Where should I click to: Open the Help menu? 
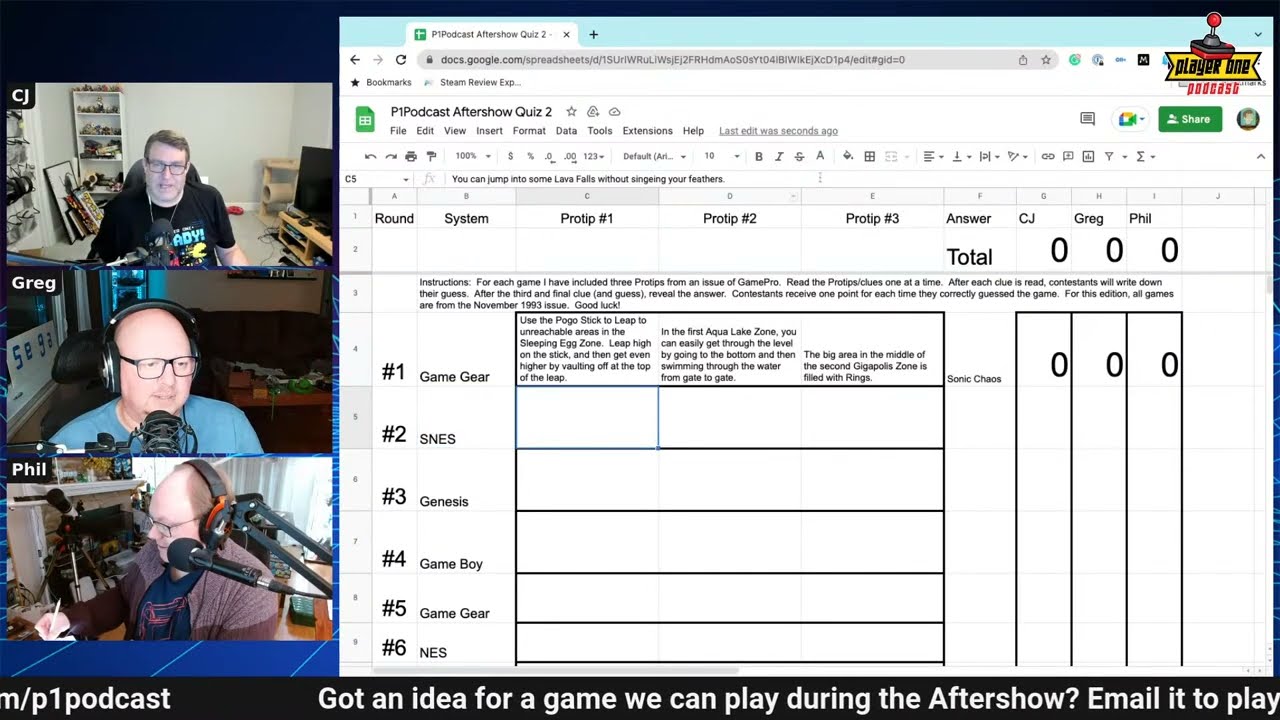click(693, 131)
